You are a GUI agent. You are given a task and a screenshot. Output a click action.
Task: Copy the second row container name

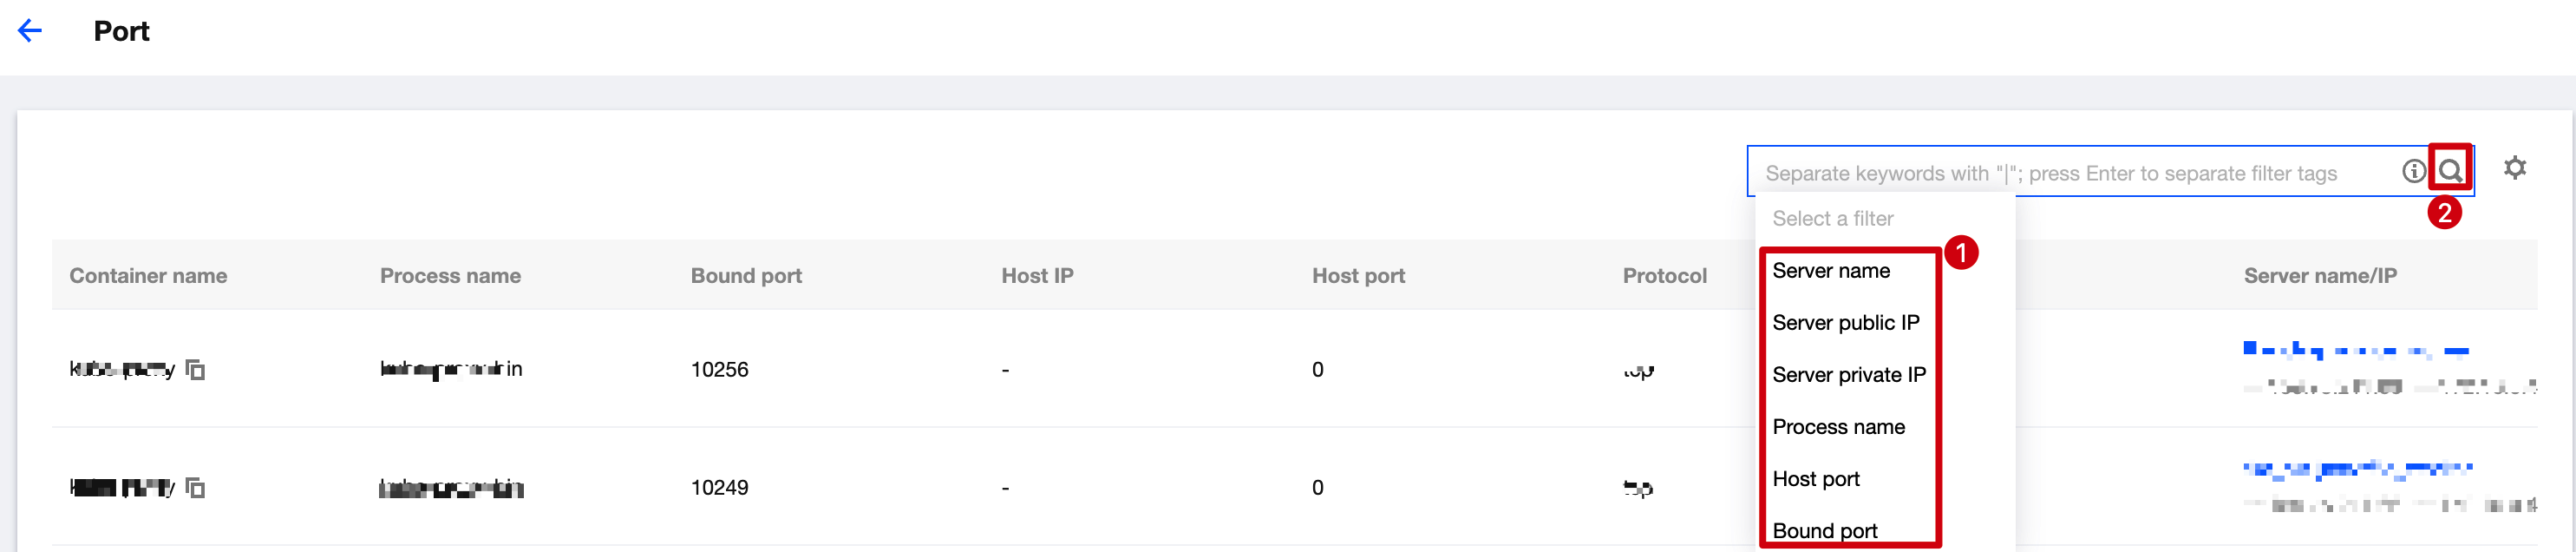tap(196, 488)
